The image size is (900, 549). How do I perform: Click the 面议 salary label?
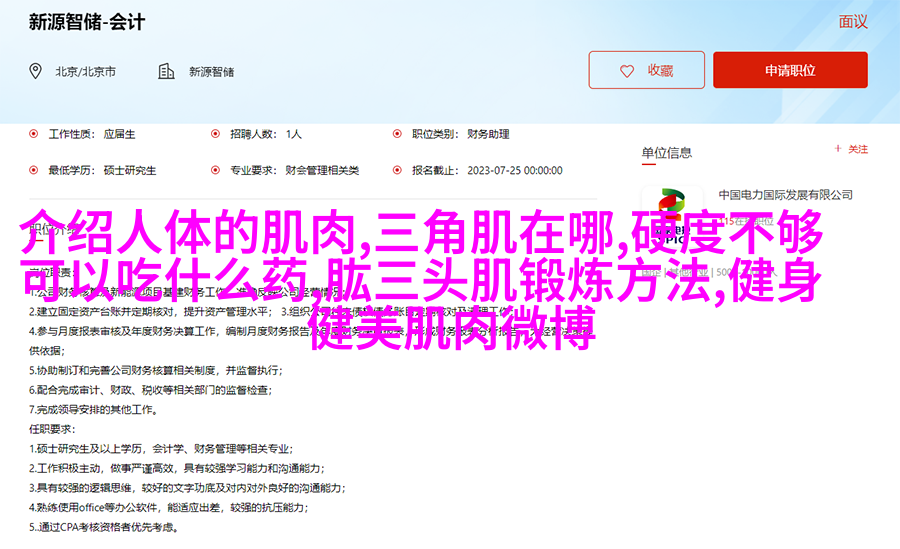[x=852, y=22]
